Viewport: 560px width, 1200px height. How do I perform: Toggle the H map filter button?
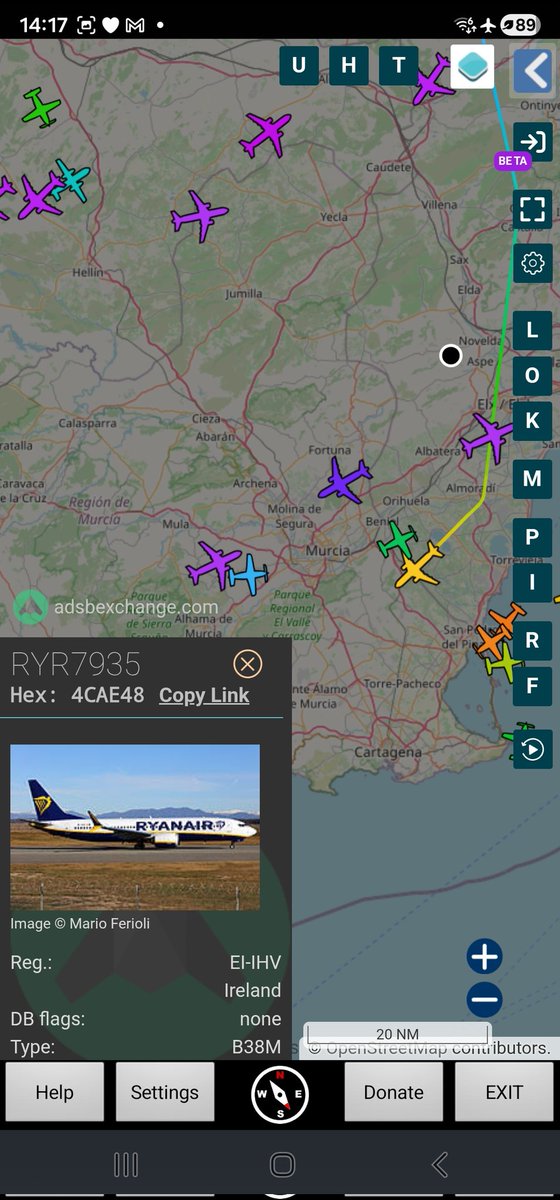[x=349, y=66]
